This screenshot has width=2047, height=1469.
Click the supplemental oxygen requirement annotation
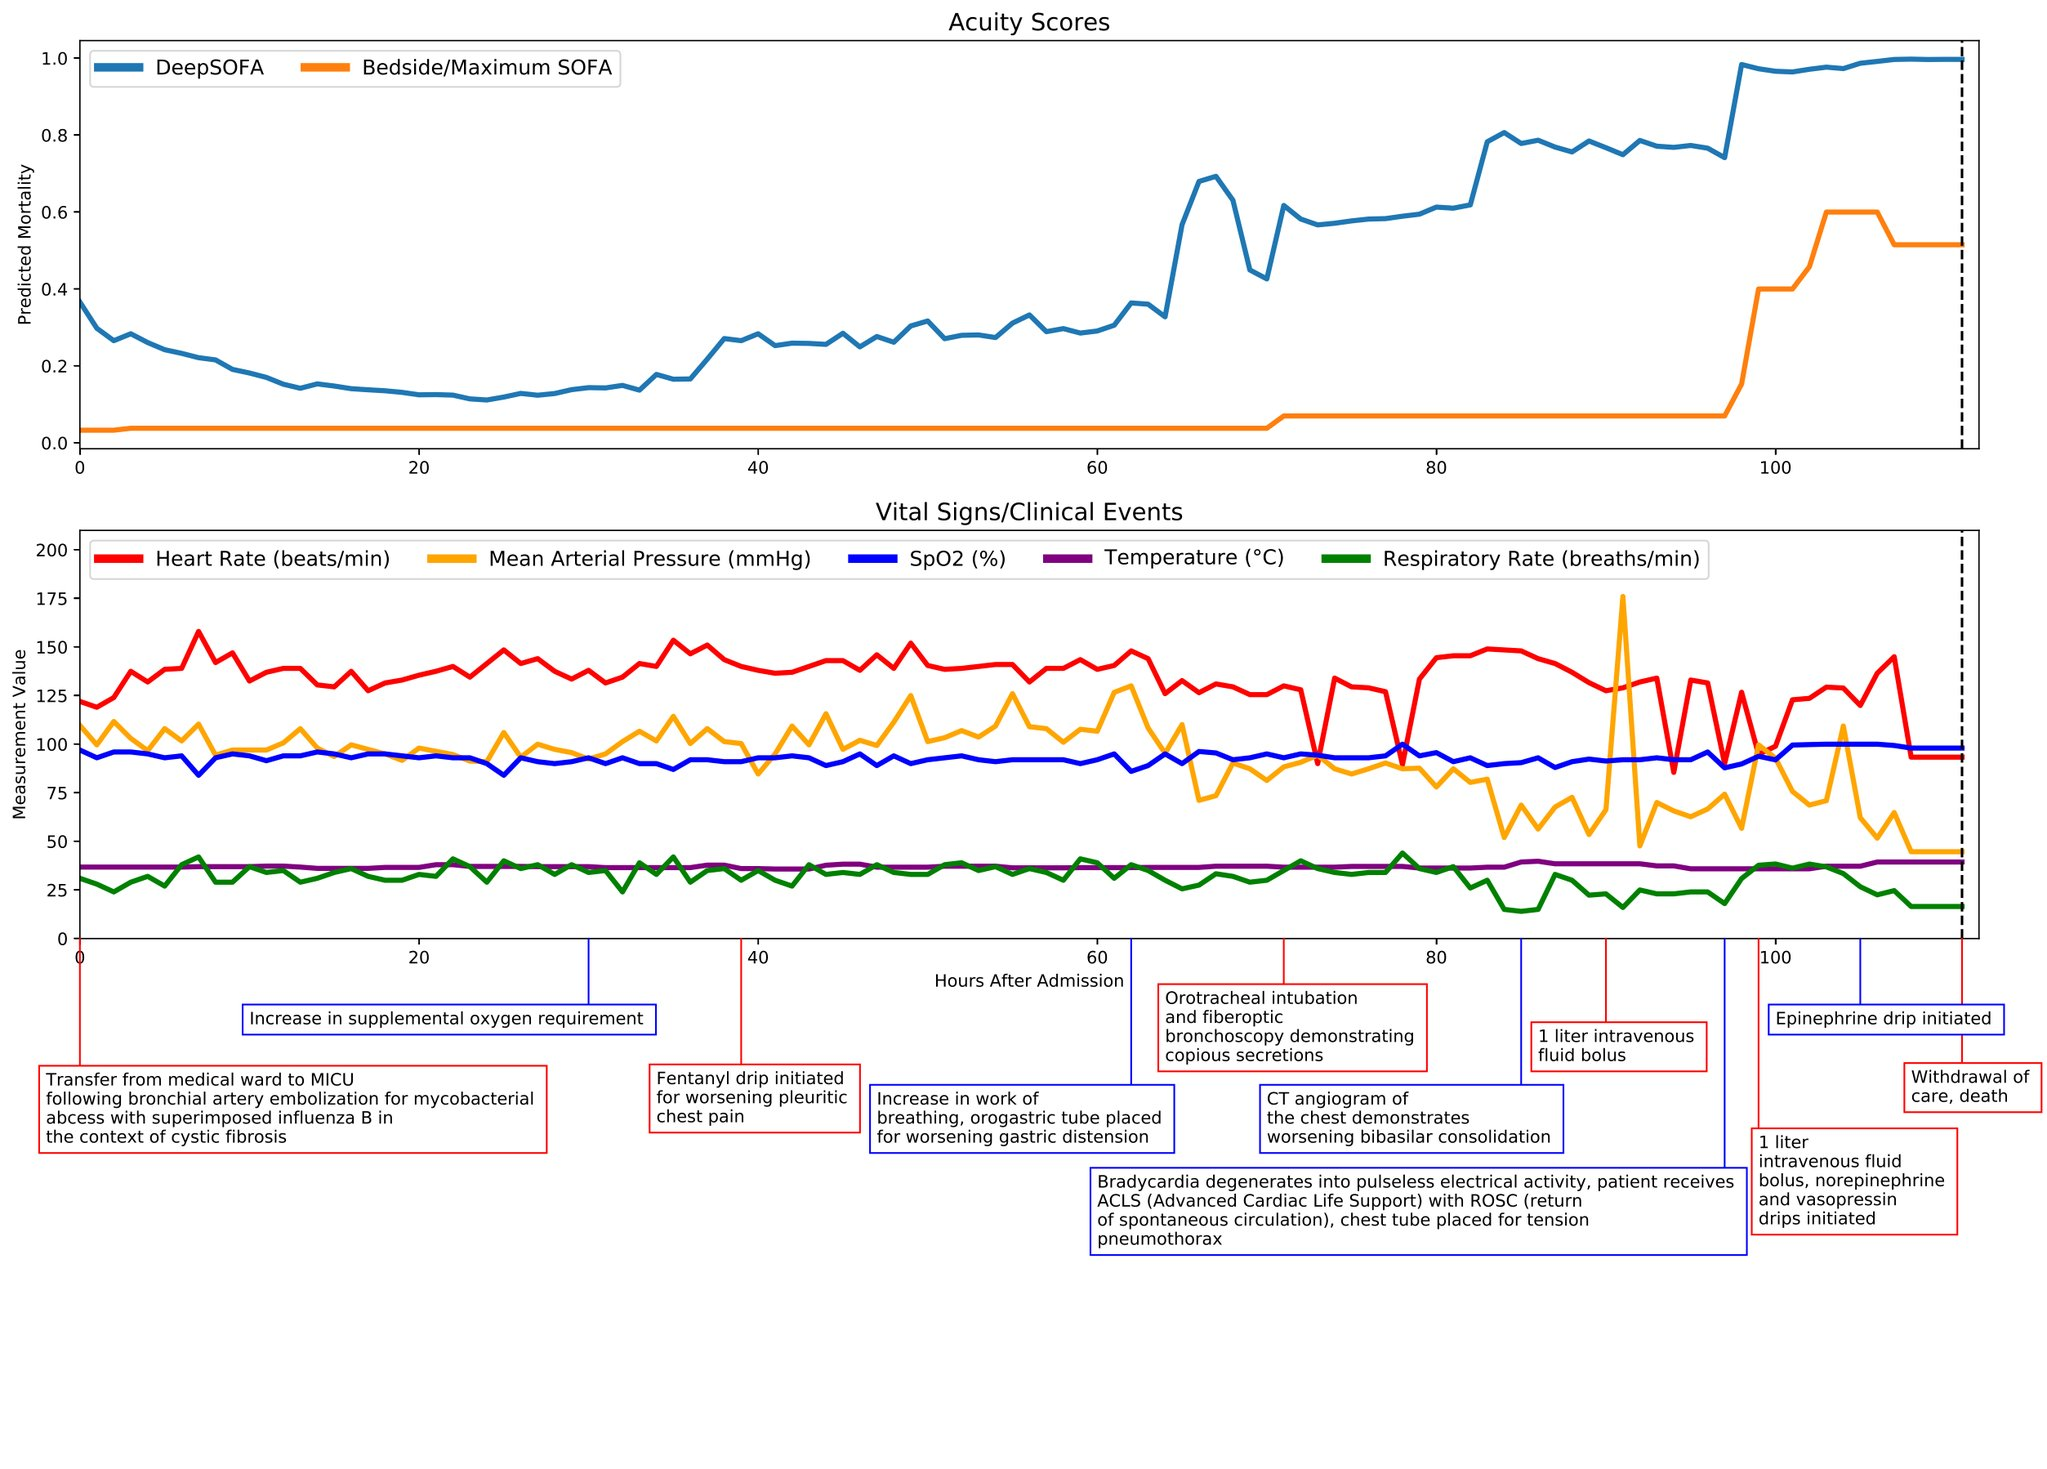[x=448, y=1019]
